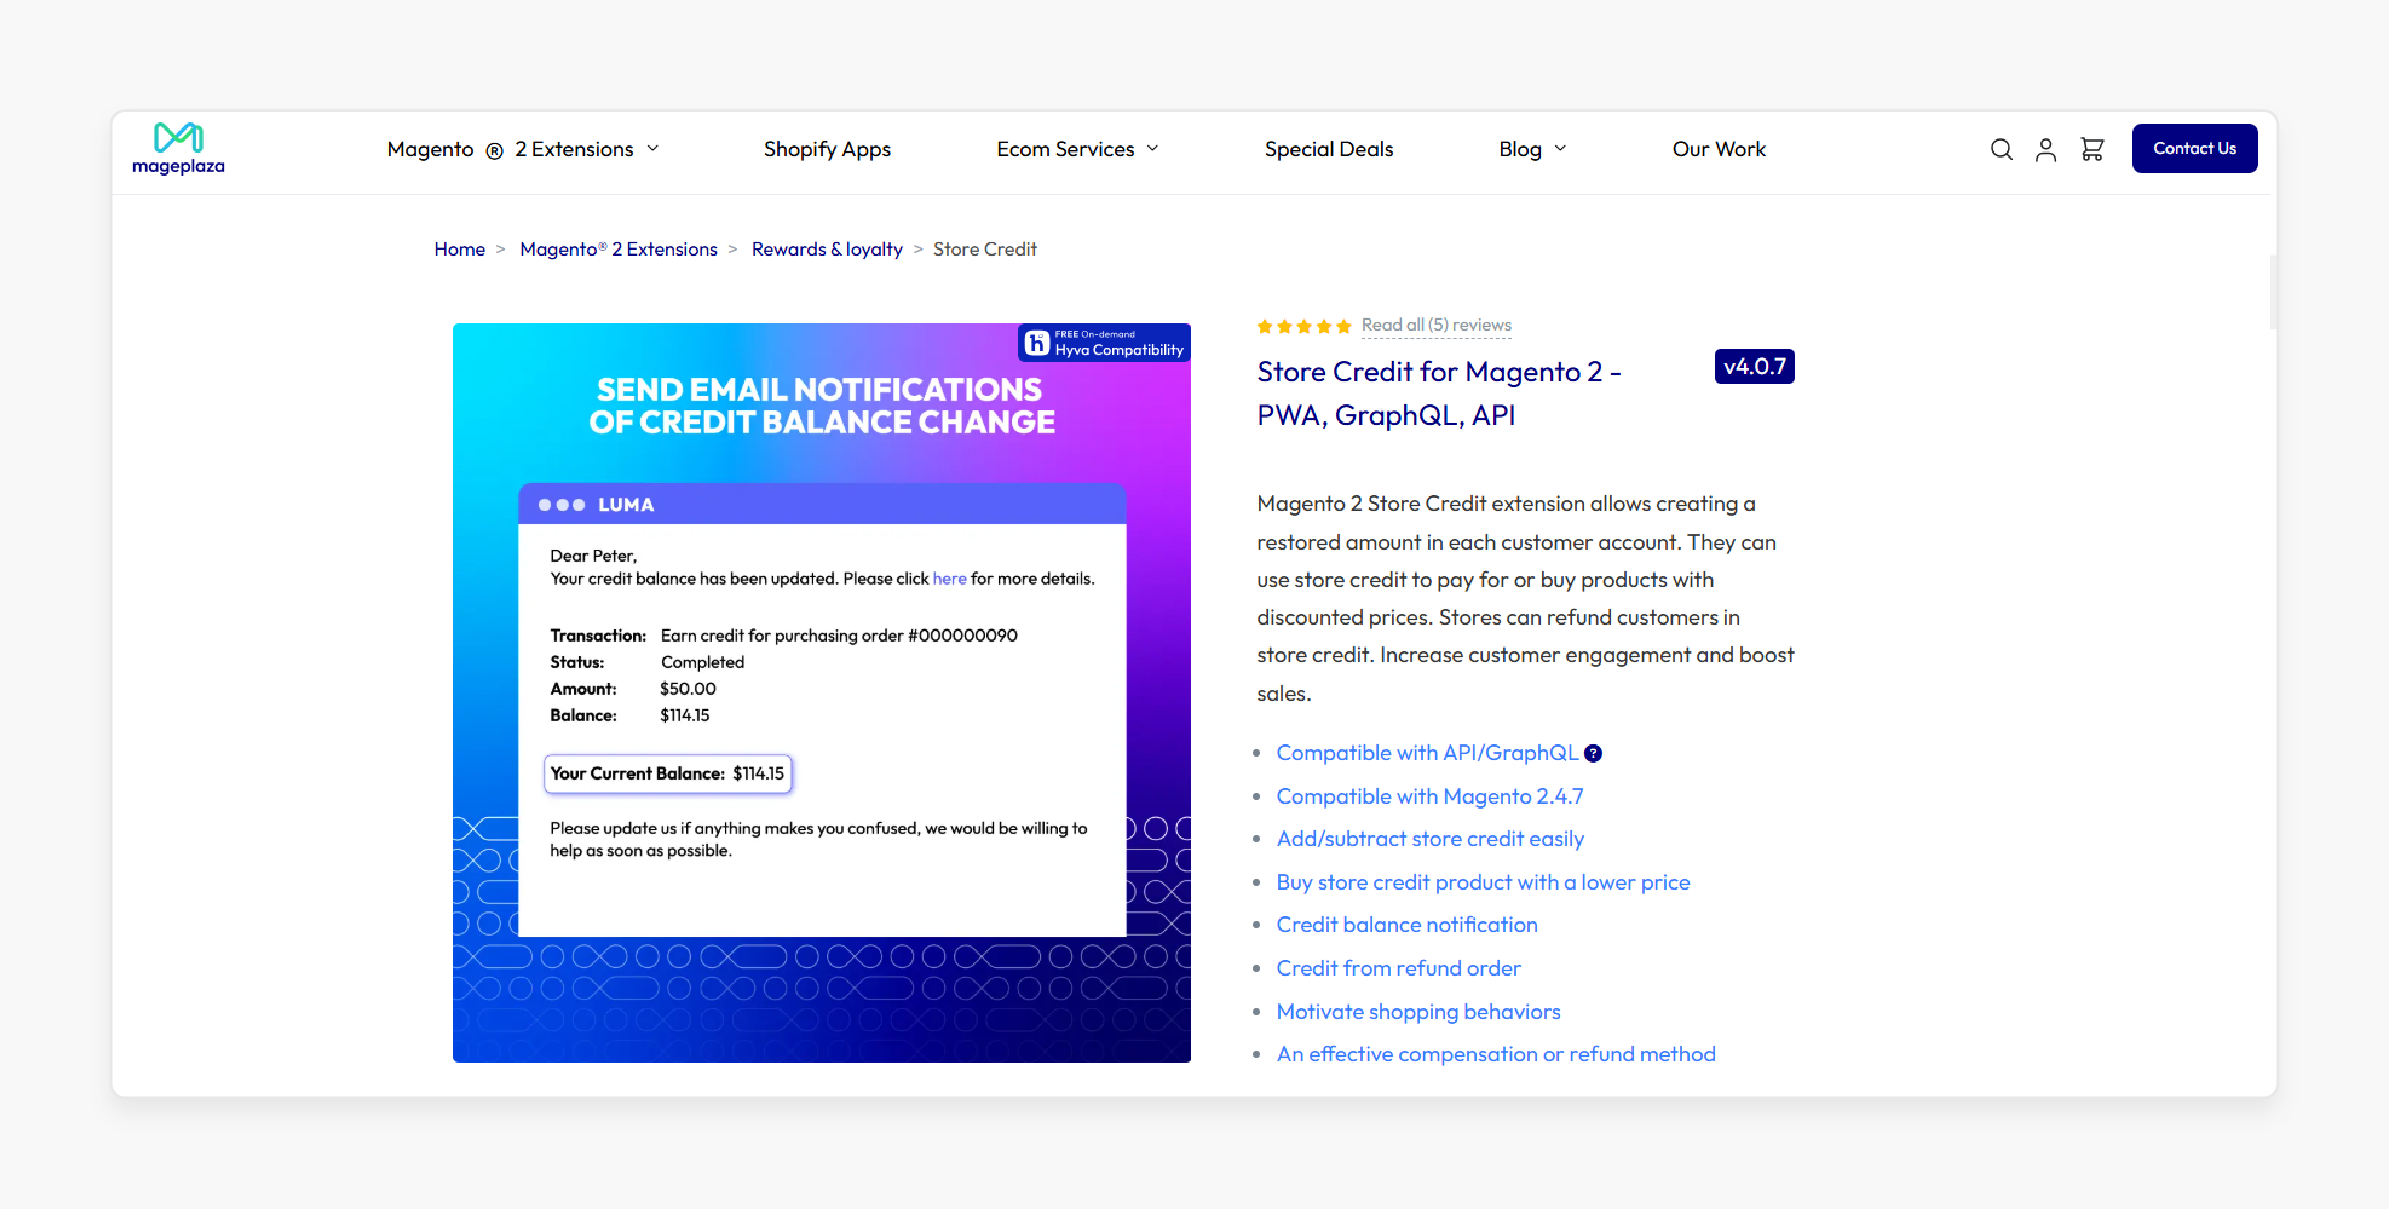Click the API/GraphQL help question mark icon
2389x1209 pixels.
(1593, 754)
